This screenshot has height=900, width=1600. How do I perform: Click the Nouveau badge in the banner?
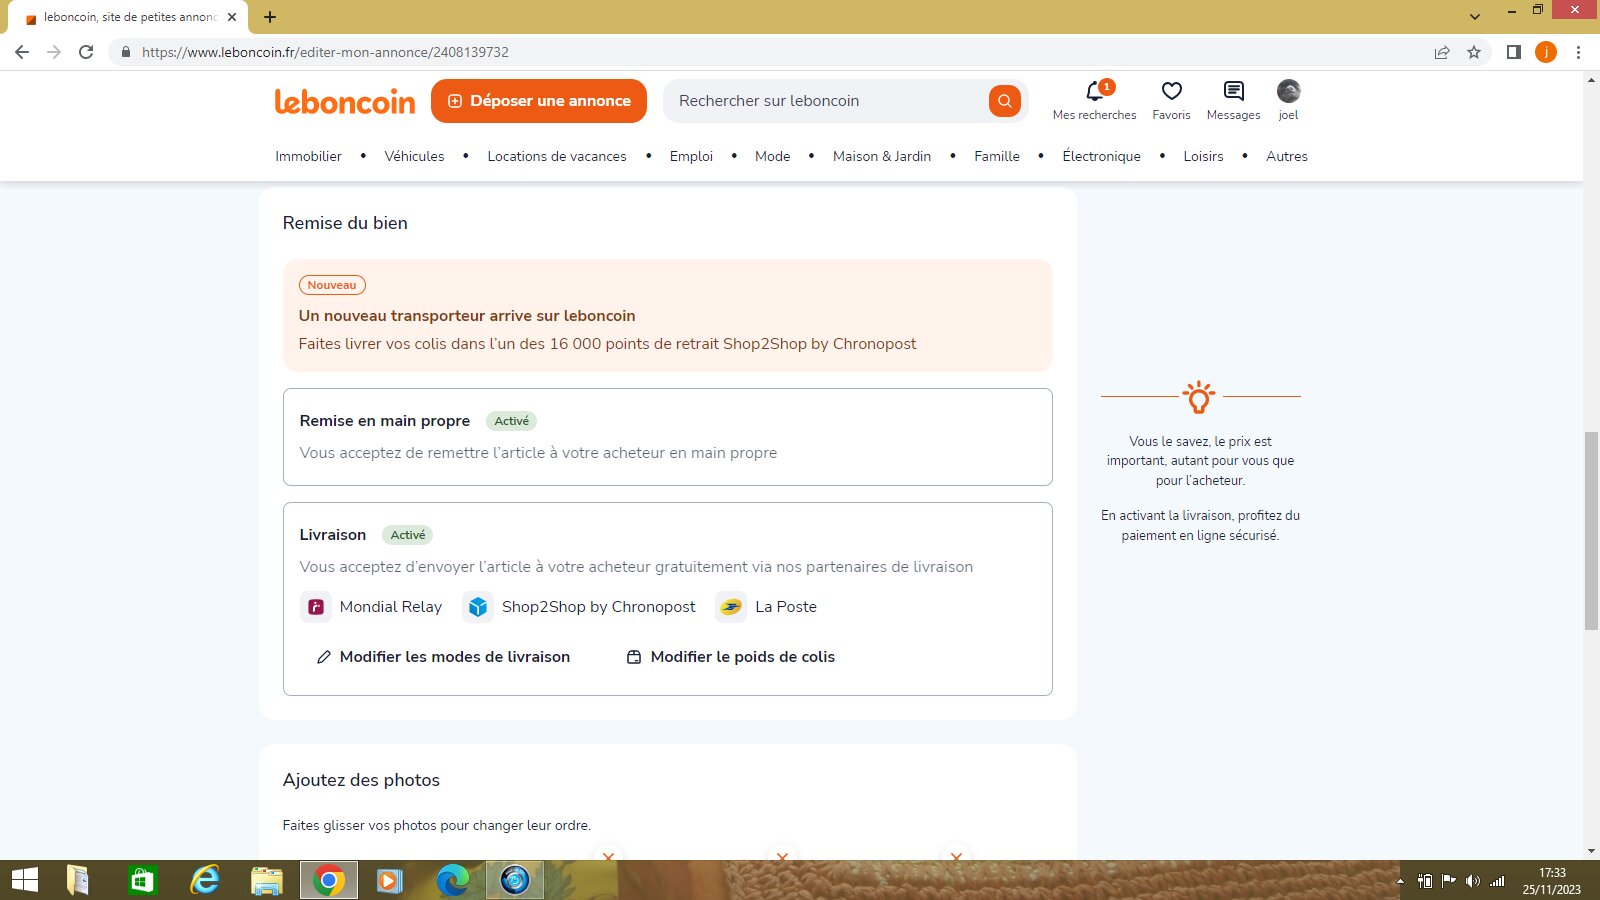[332, 285]
